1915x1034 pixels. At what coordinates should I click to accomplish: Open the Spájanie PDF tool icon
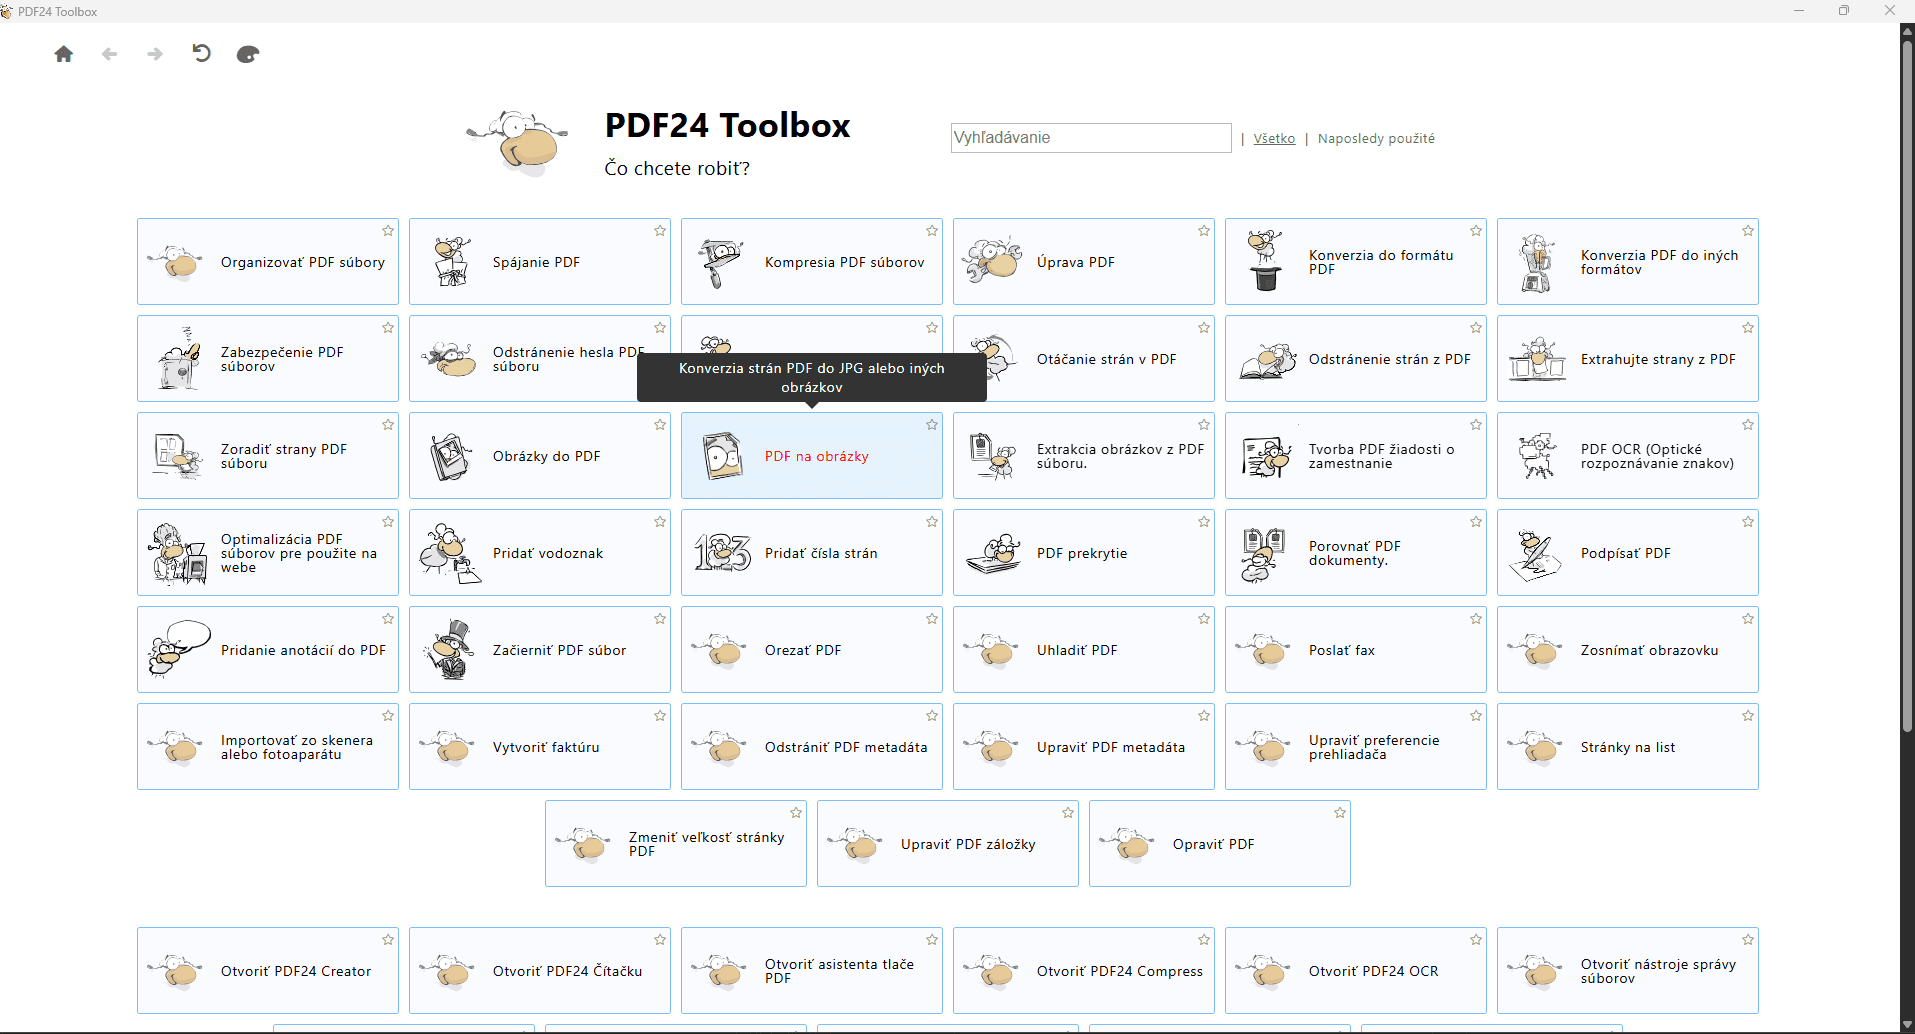point(451,262)
